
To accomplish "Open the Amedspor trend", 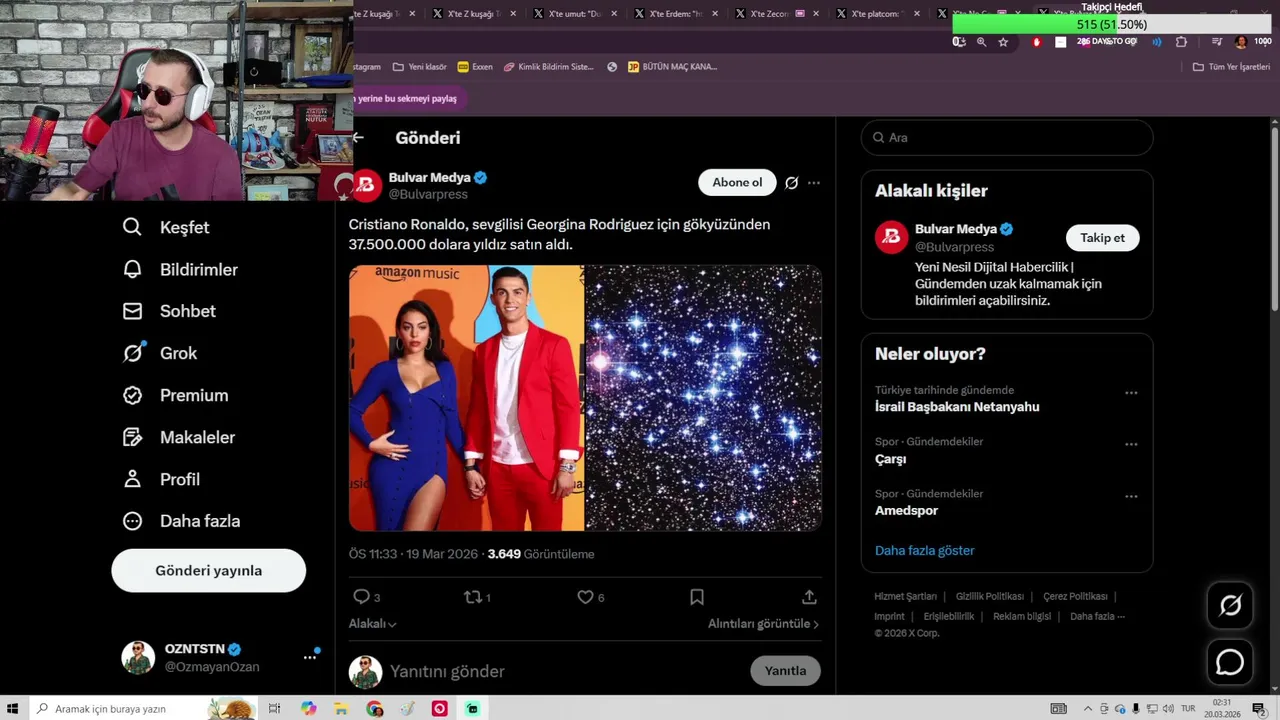I will [906, 510].
